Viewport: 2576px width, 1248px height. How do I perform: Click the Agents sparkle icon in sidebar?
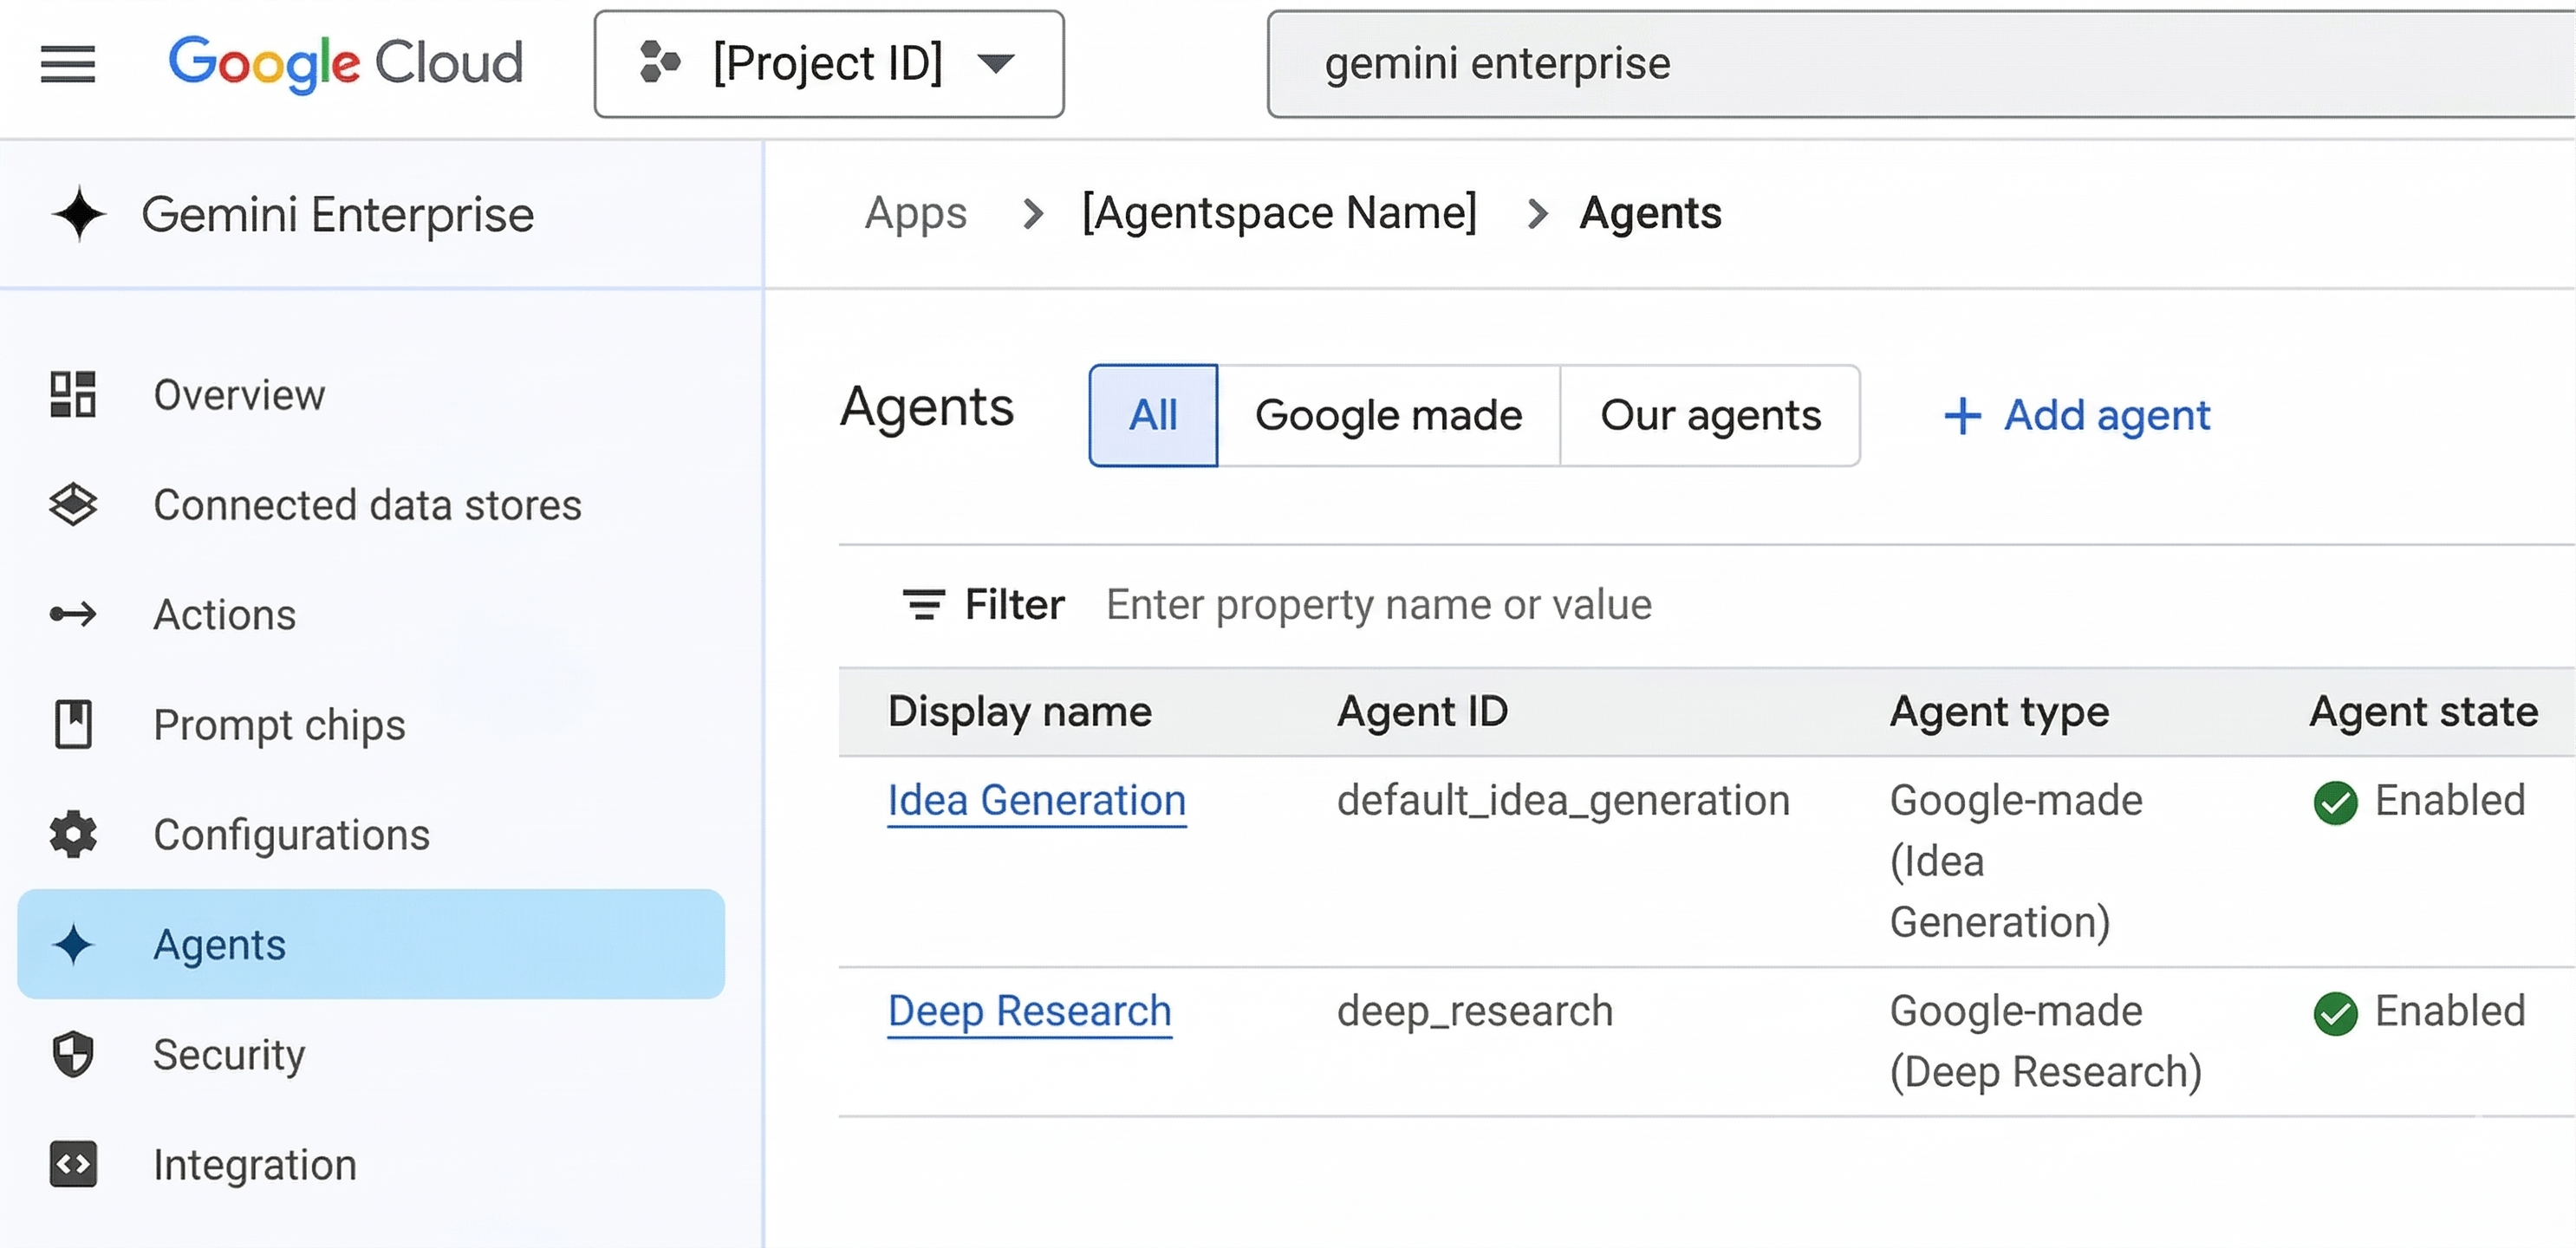pyautogui.click(x=73, y=944)
